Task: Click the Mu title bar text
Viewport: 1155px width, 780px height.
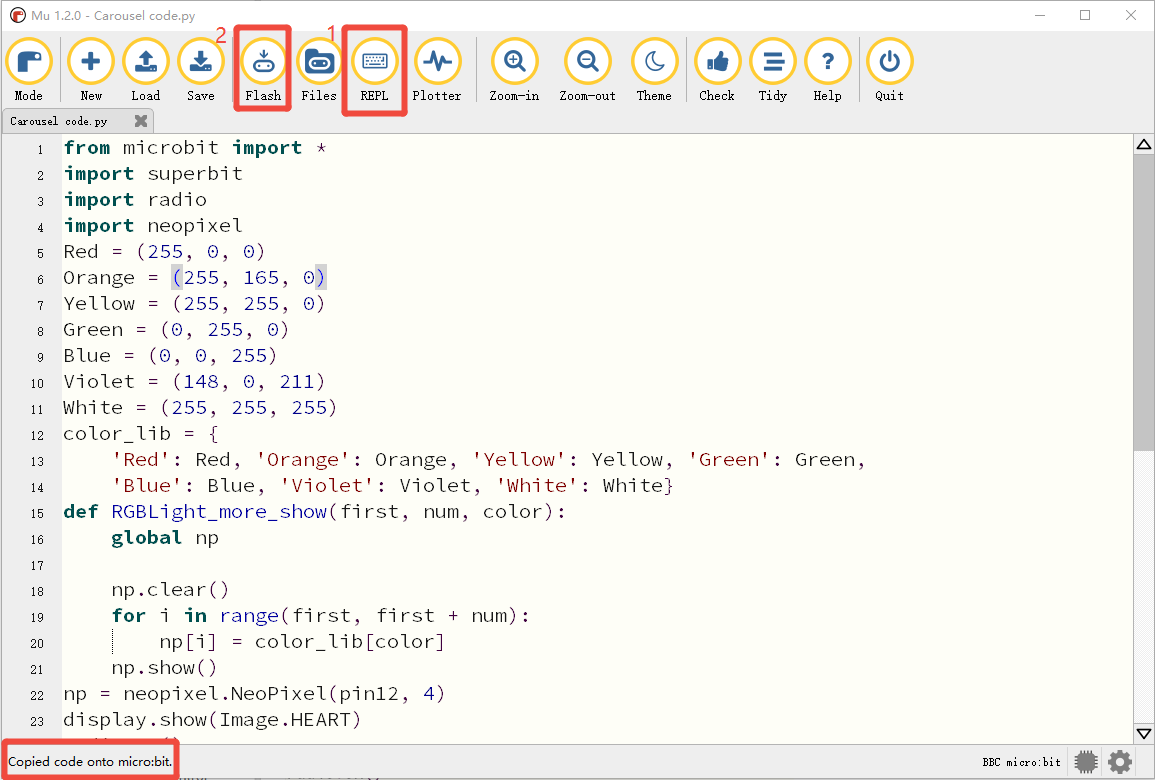Action: (113, 15)
